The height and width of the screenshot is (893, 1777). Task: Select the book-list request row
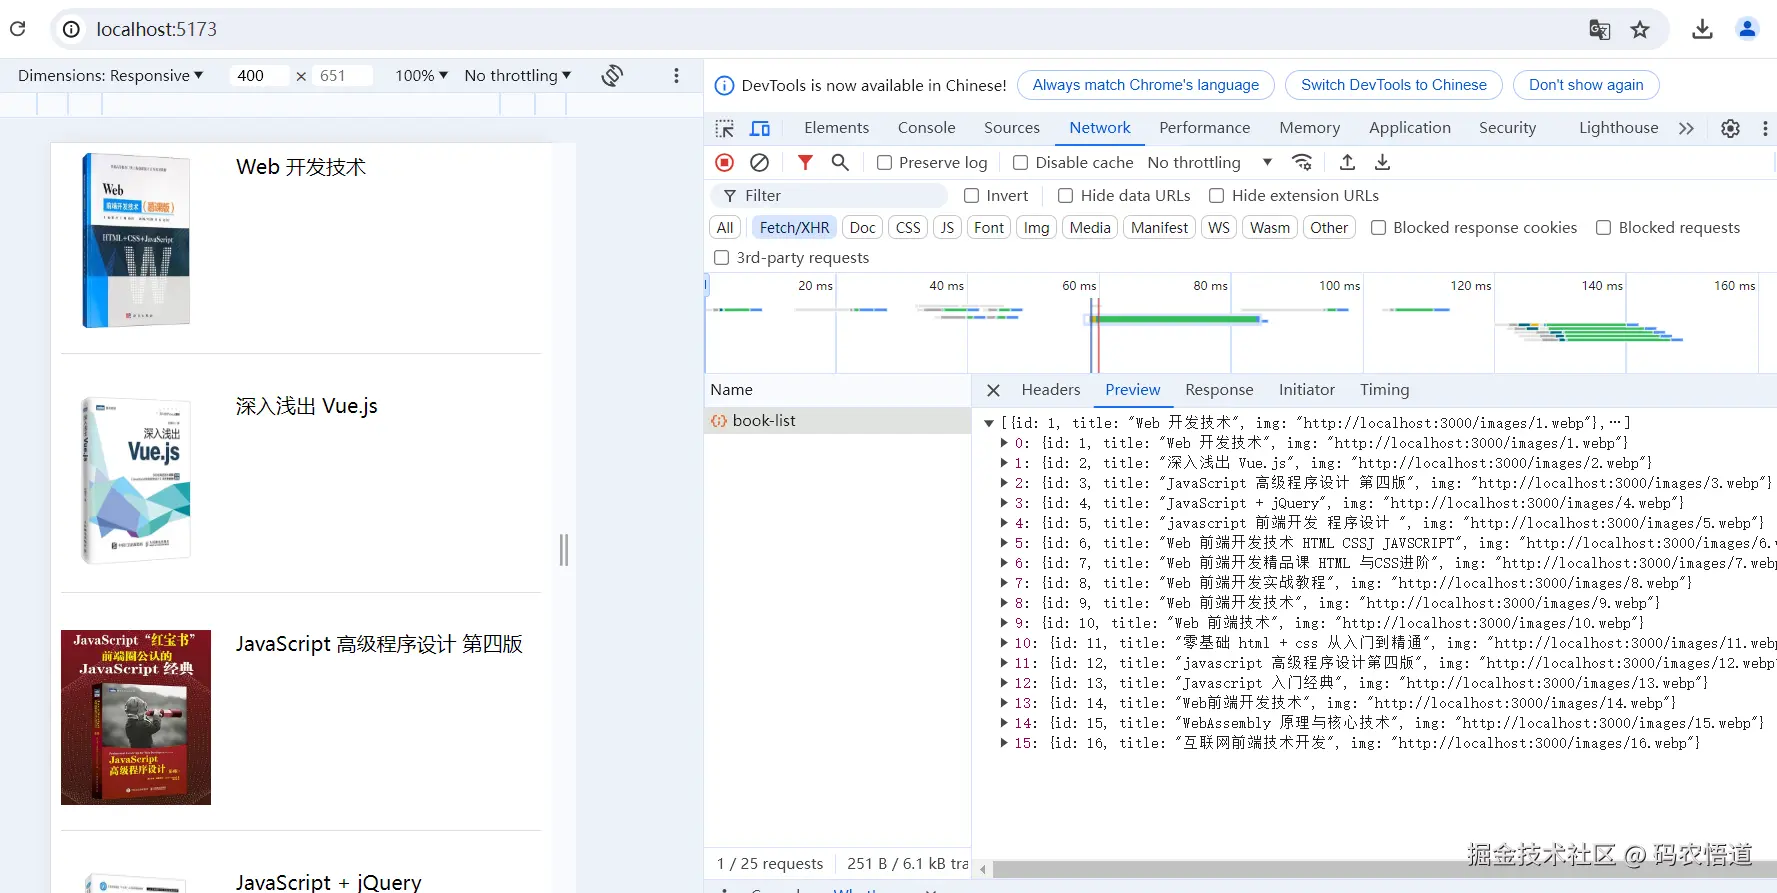tap(837, 421)
